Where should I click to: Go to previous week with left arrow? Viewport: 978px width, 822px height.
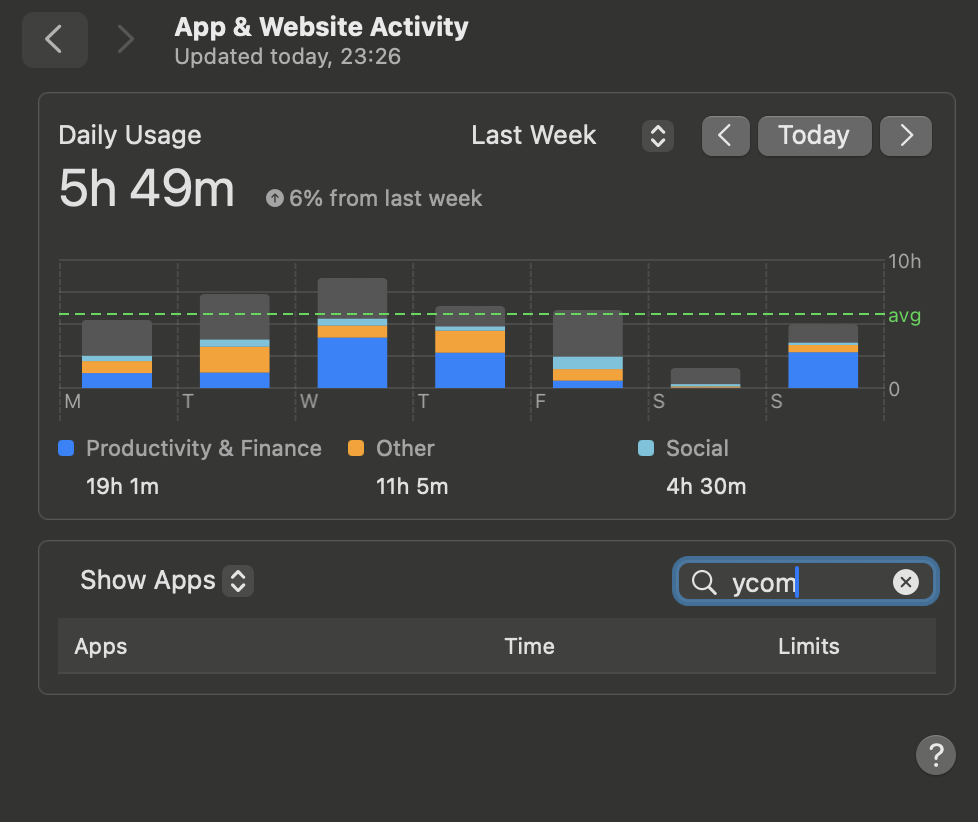726,136
